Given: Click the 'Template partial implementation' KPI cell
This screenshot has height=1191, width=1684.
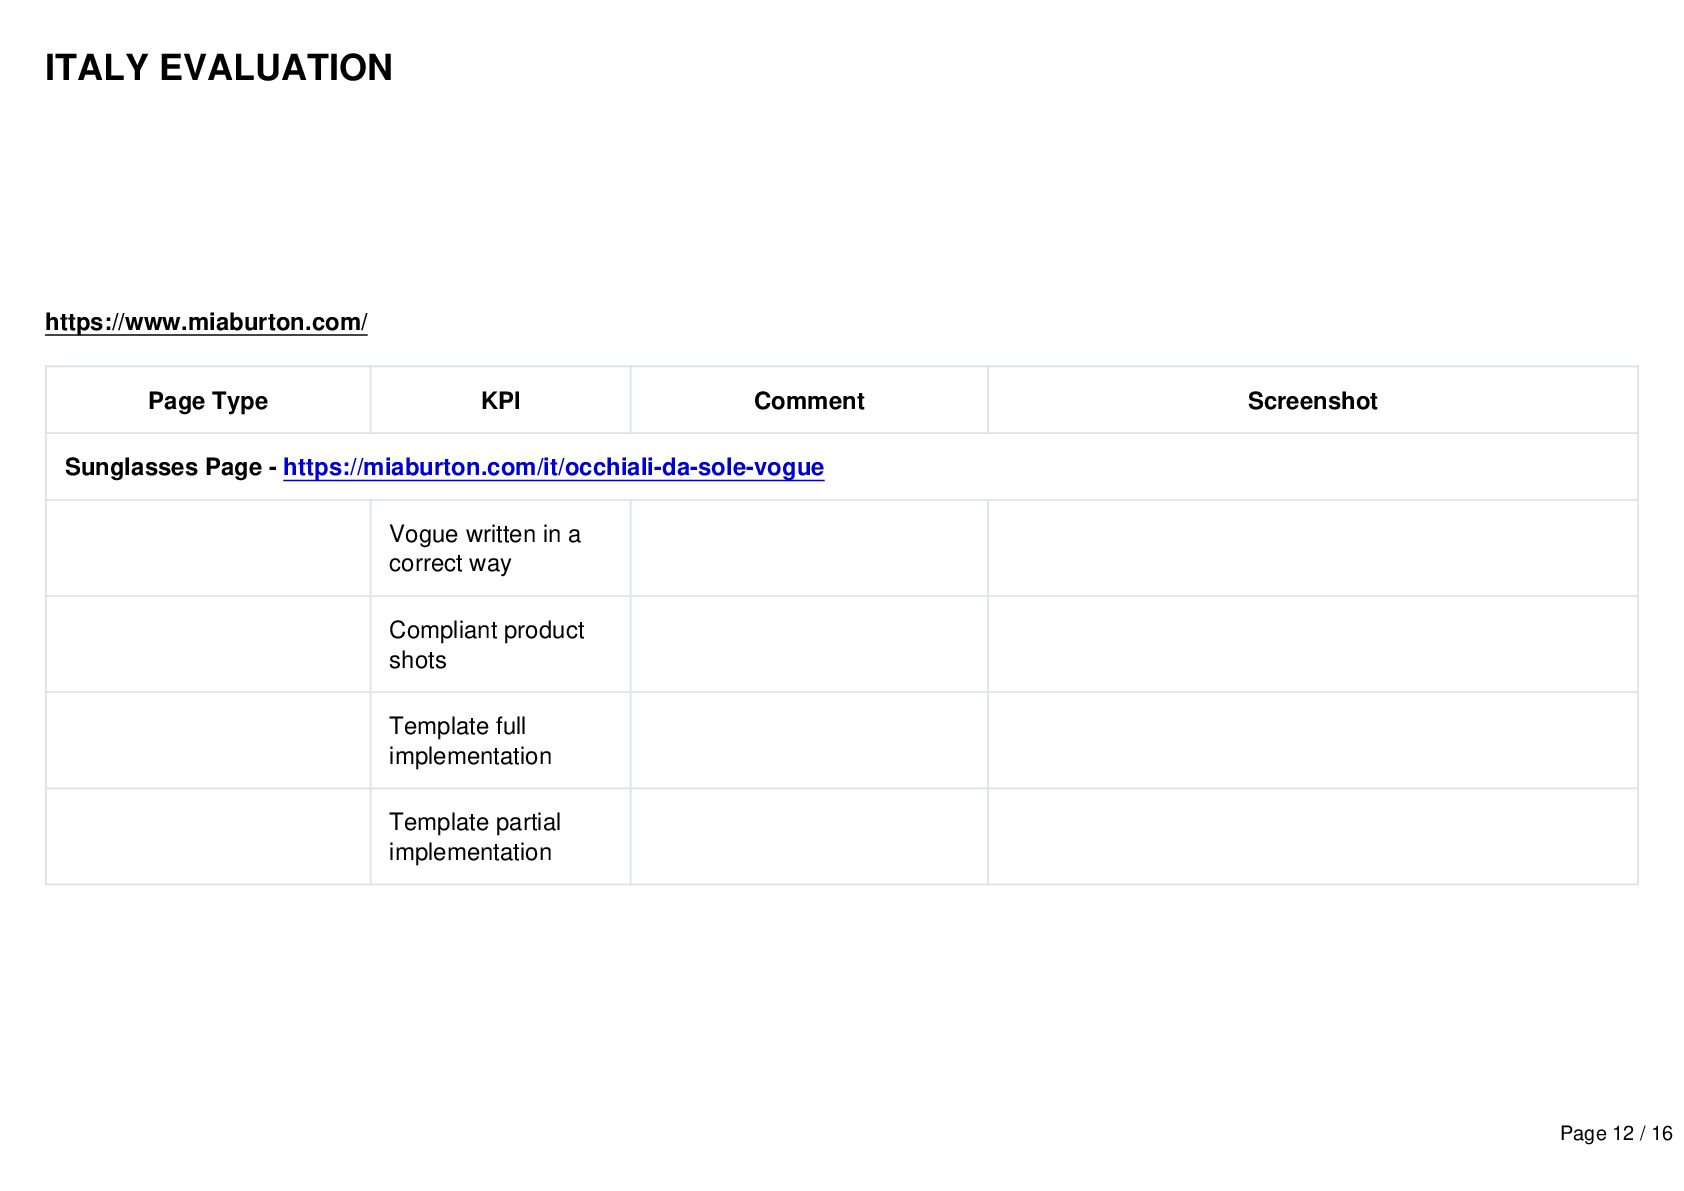Looking at the screenshot, I should [500, 836].
